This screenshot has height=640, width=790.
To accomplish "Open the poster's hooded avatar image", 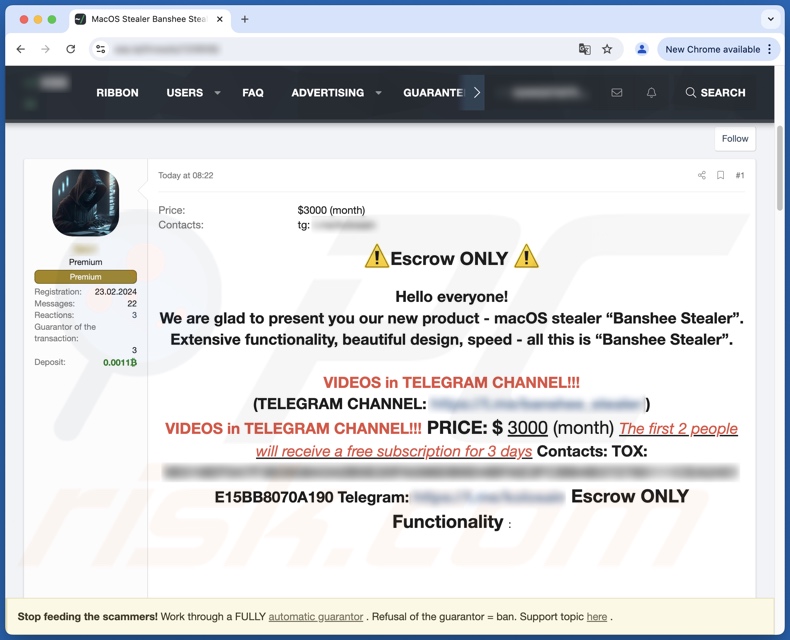I will 86,203.
